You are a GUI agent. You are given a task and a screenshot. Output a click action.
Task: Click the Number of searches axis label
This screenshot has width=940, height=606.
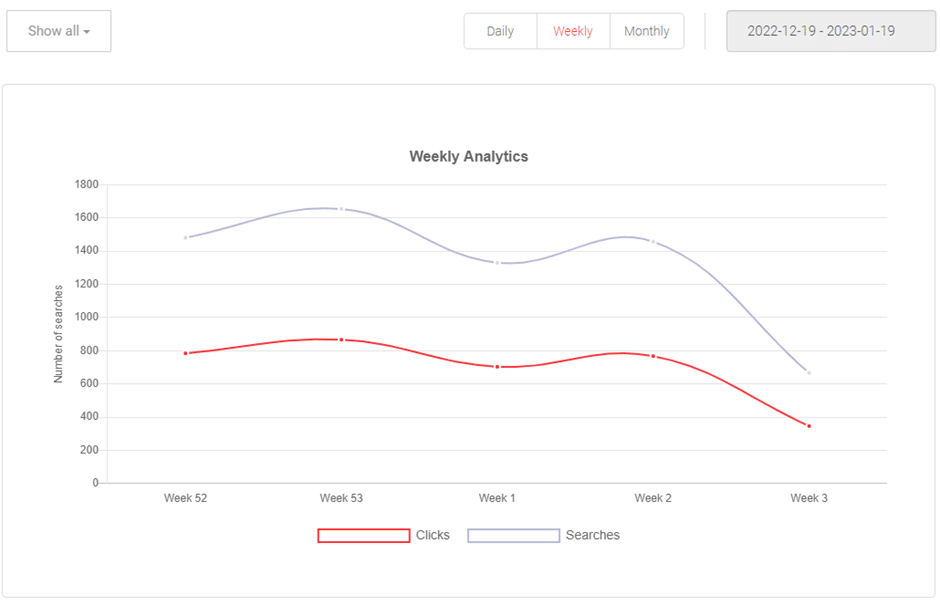pyautogui.click(x=57, y=332)
